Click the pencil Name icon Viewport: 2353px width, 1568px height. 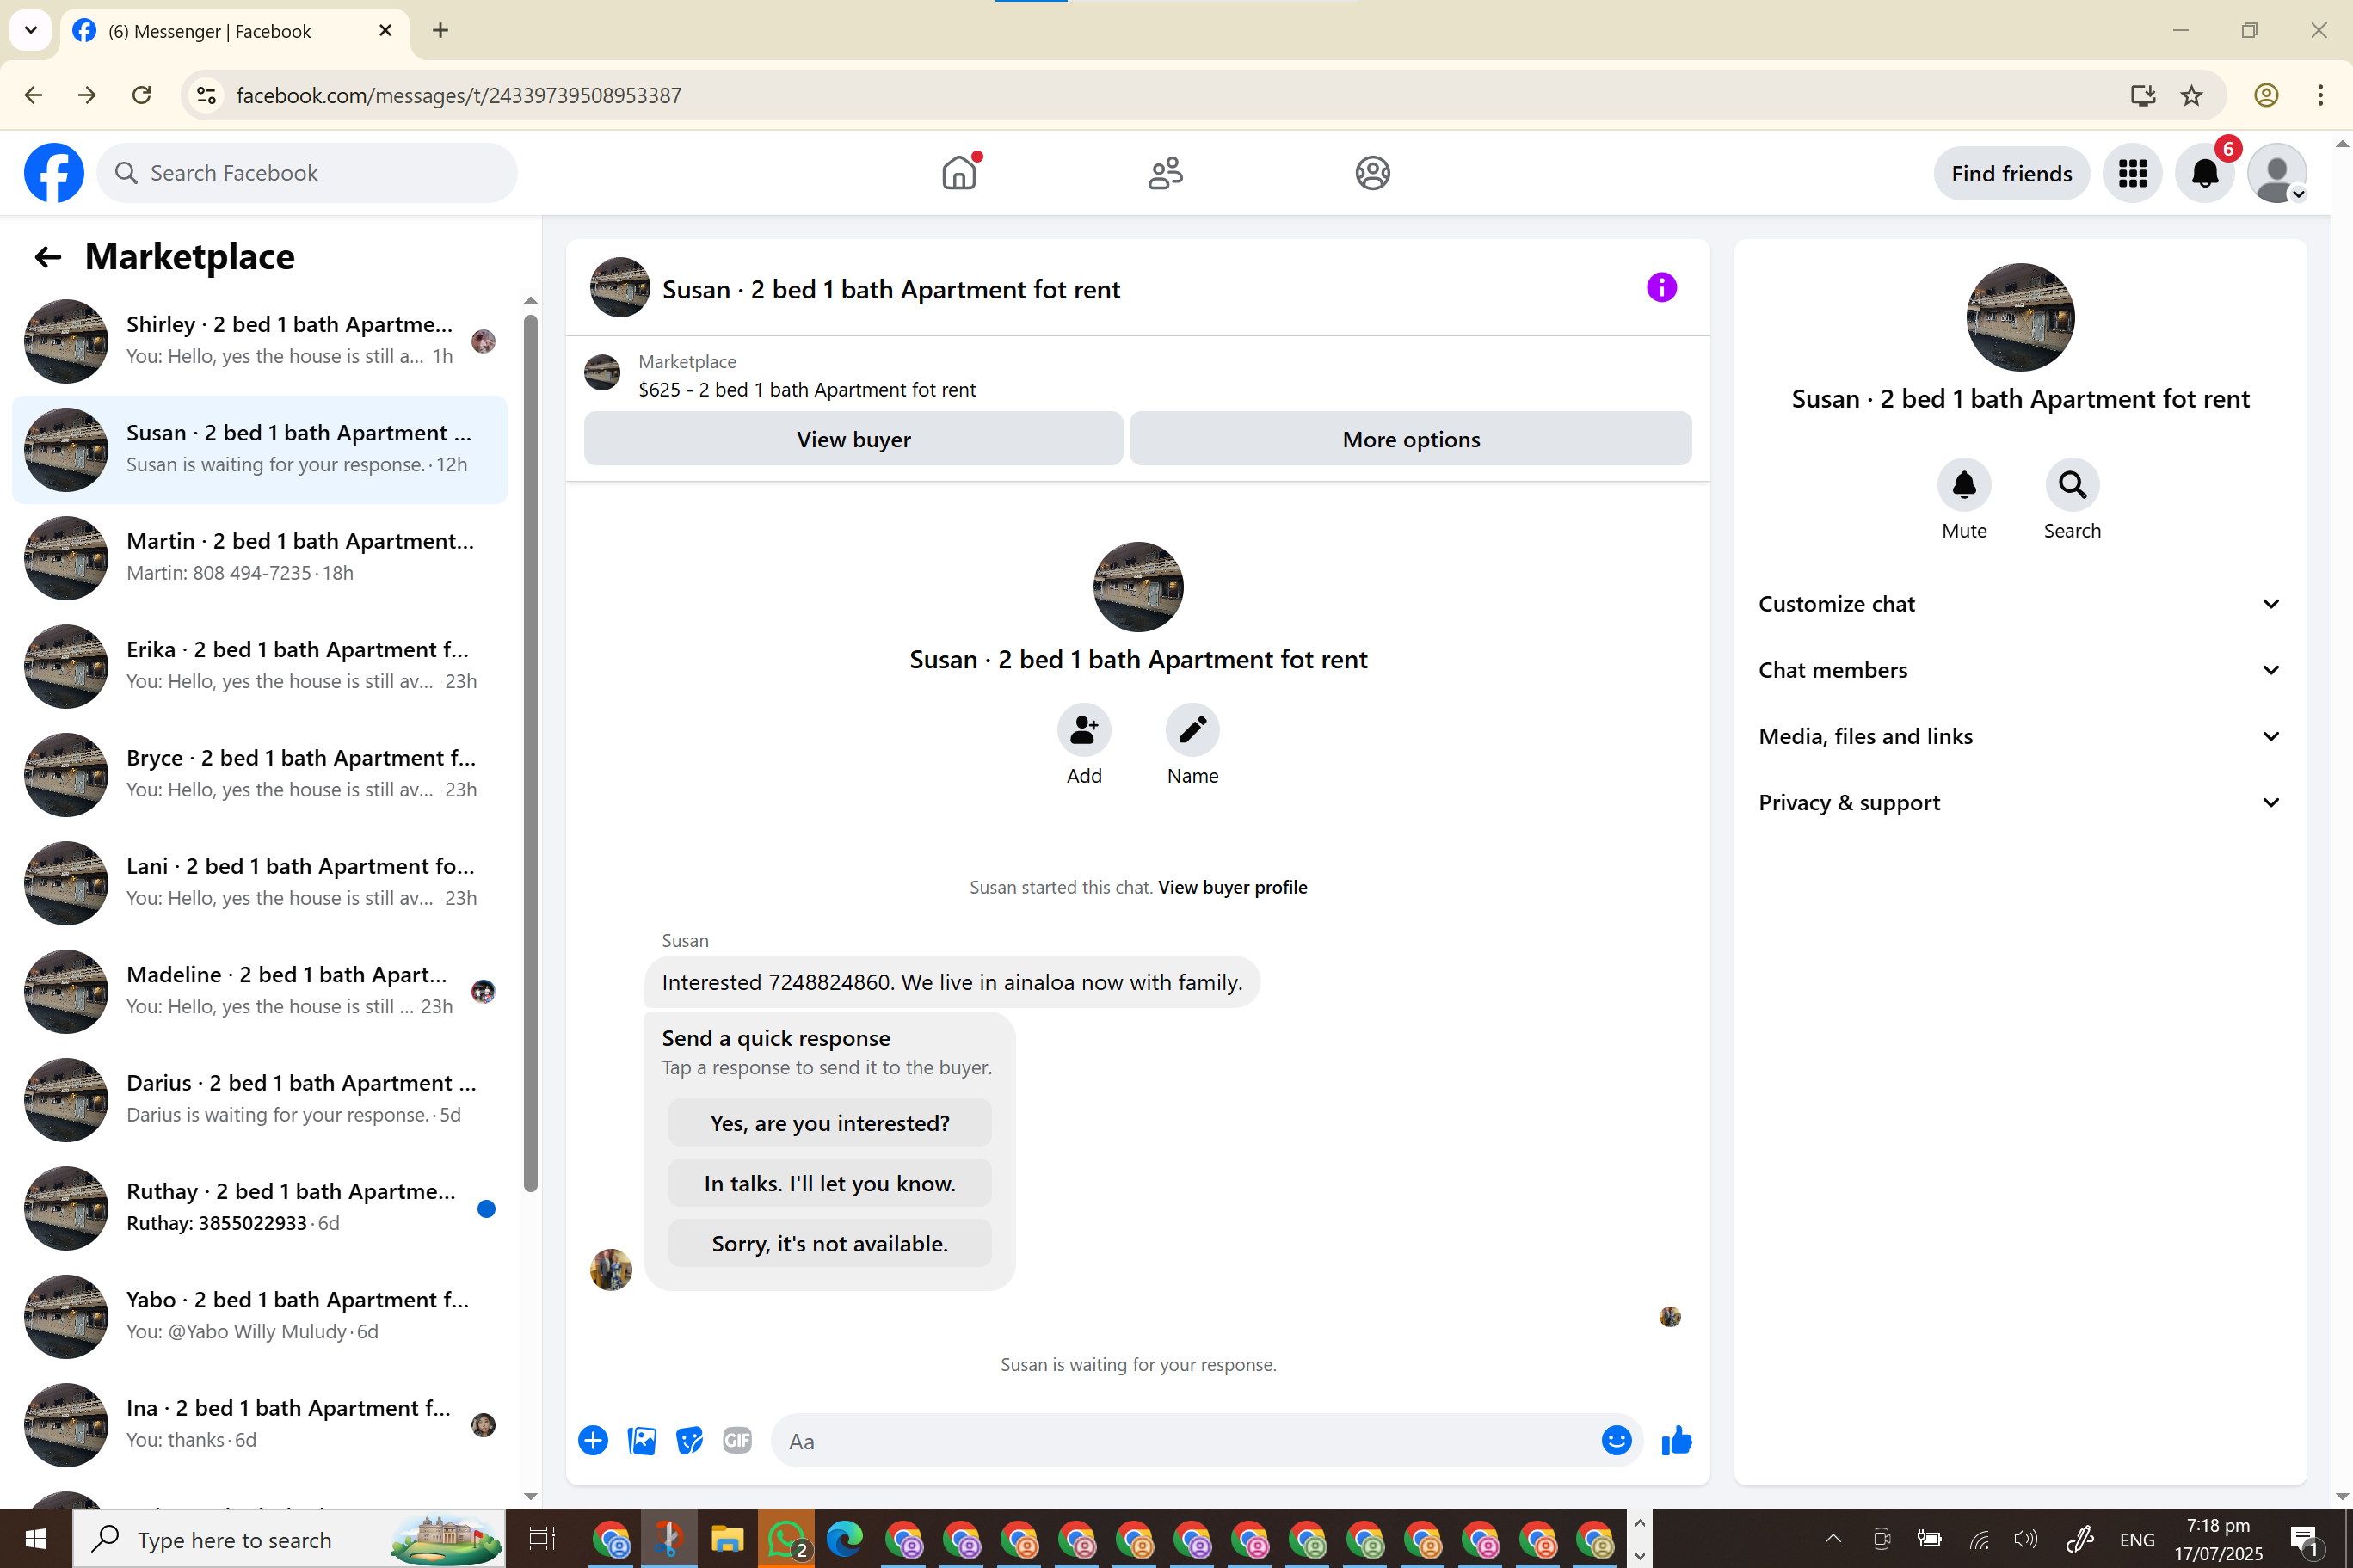pyautogui.click(x=1192, y=730)
